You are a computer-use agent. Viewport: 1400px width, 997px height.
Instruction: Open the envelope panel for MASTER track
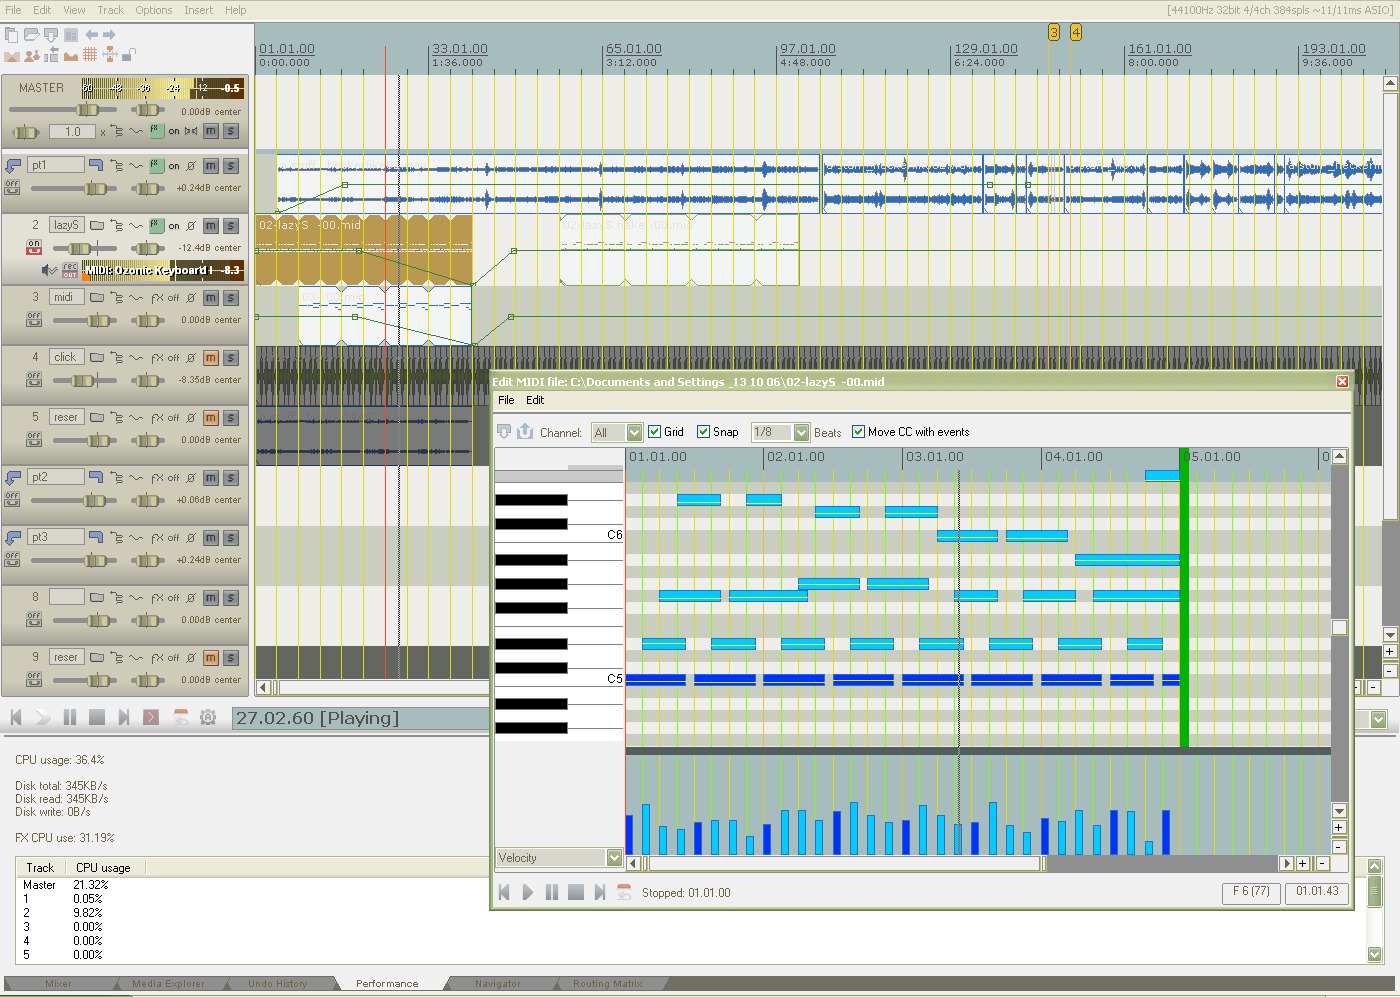click(x=136, y=131)
